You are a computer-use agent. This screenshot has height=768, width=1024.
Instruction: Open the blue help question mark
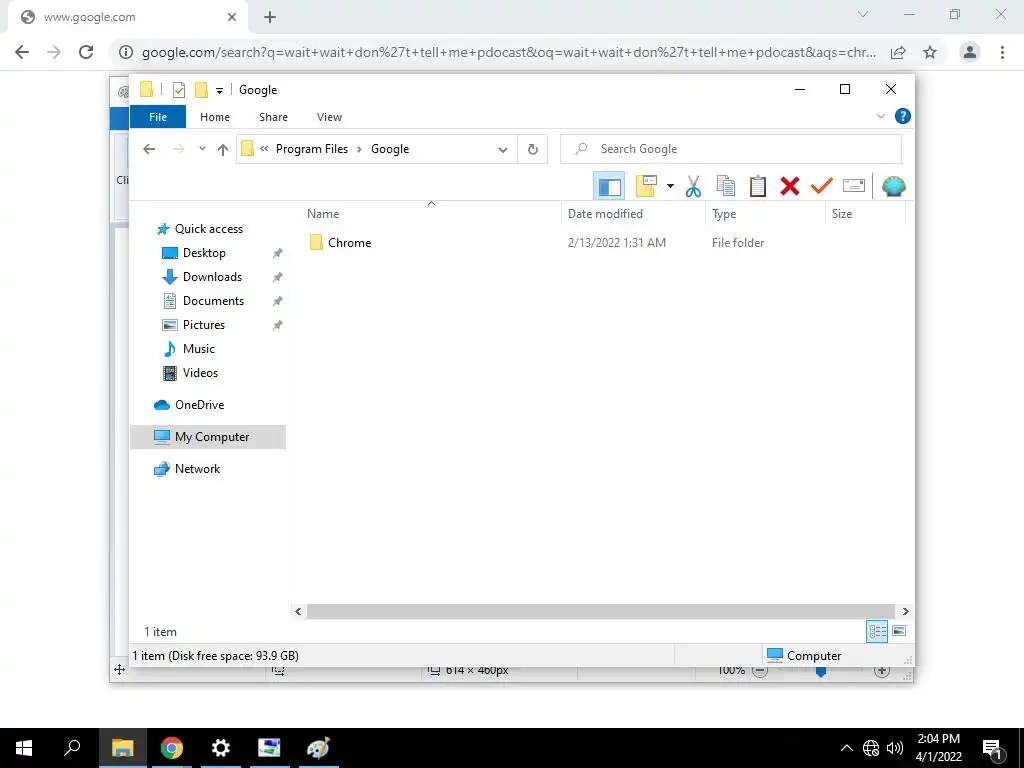[903, 116]
